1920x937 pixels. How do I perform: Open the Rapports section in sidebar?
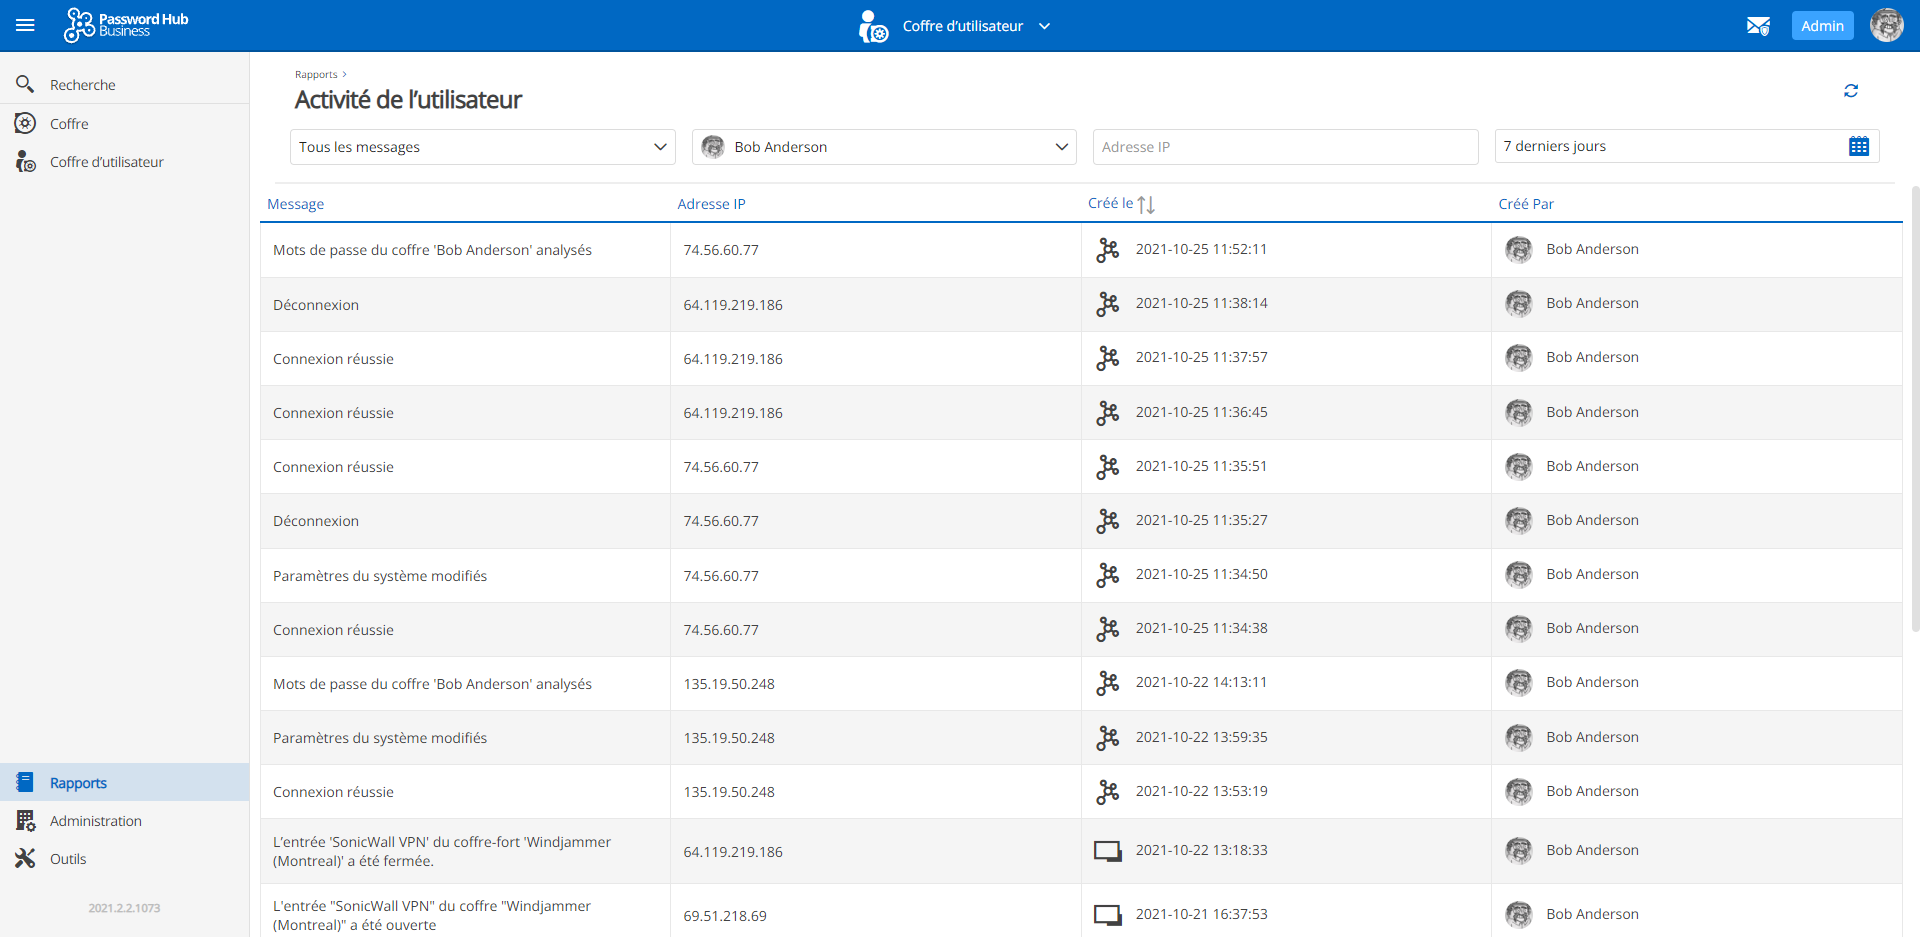[x=78, y=783]
